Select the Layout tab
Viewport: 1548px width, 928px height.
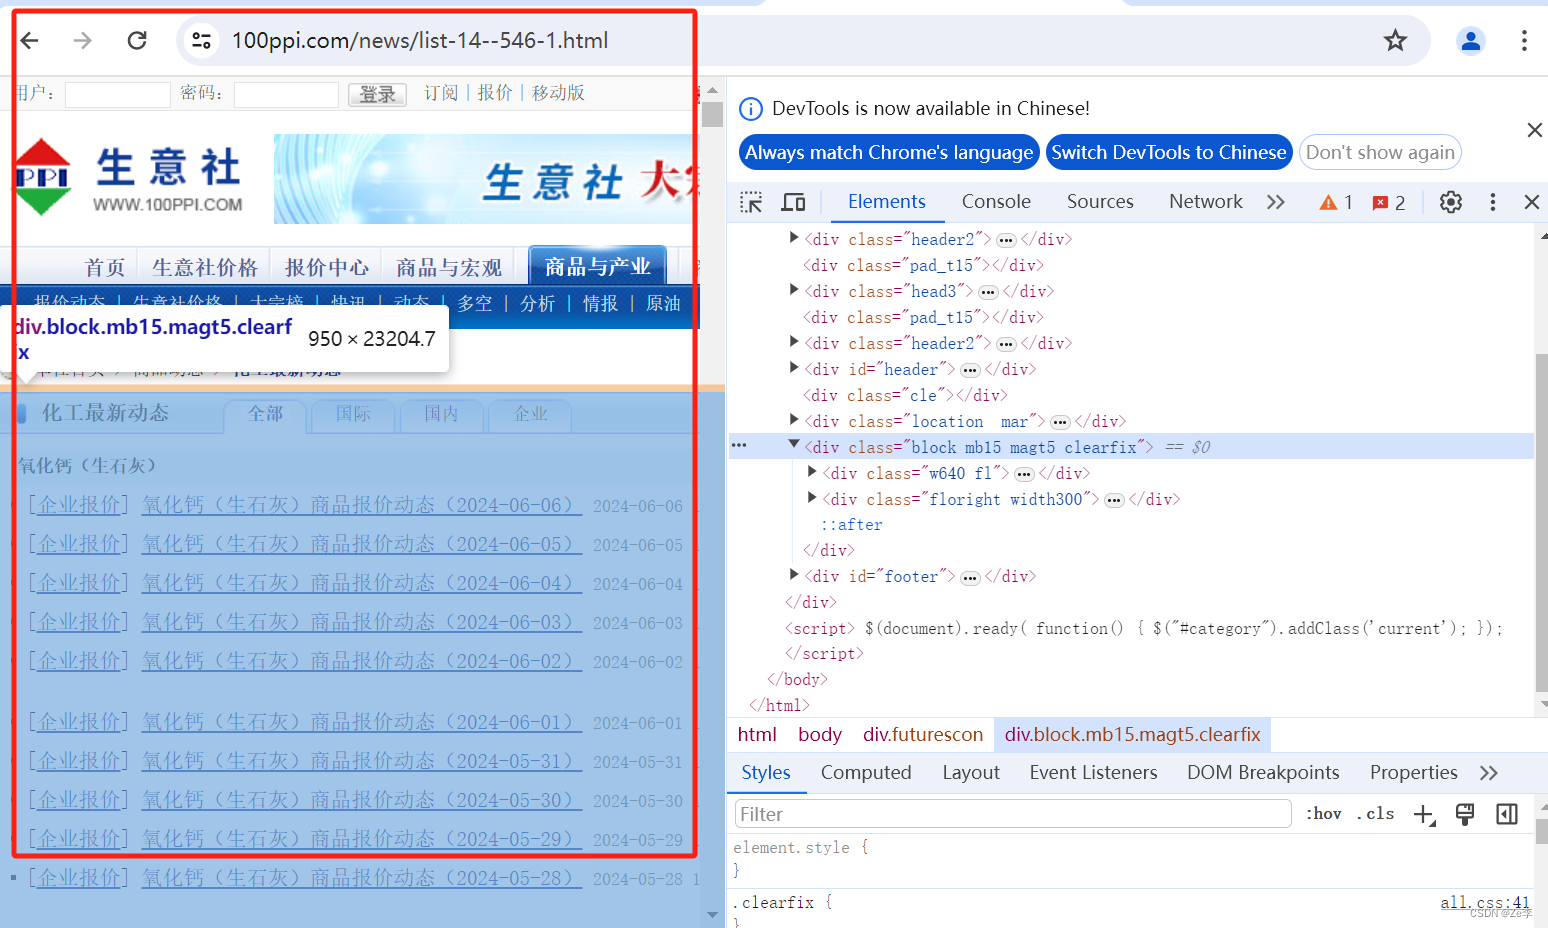pyautogui.click(x=971, y=773)
